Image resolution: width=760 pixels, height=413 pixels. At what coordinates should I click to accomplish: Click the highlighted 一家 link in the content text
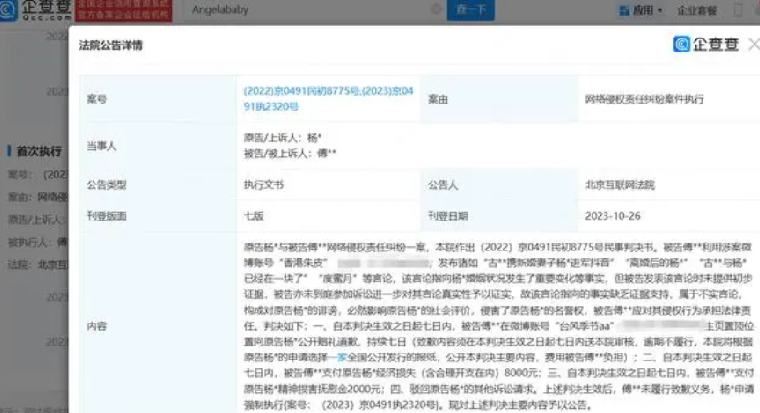pos(338,357)
